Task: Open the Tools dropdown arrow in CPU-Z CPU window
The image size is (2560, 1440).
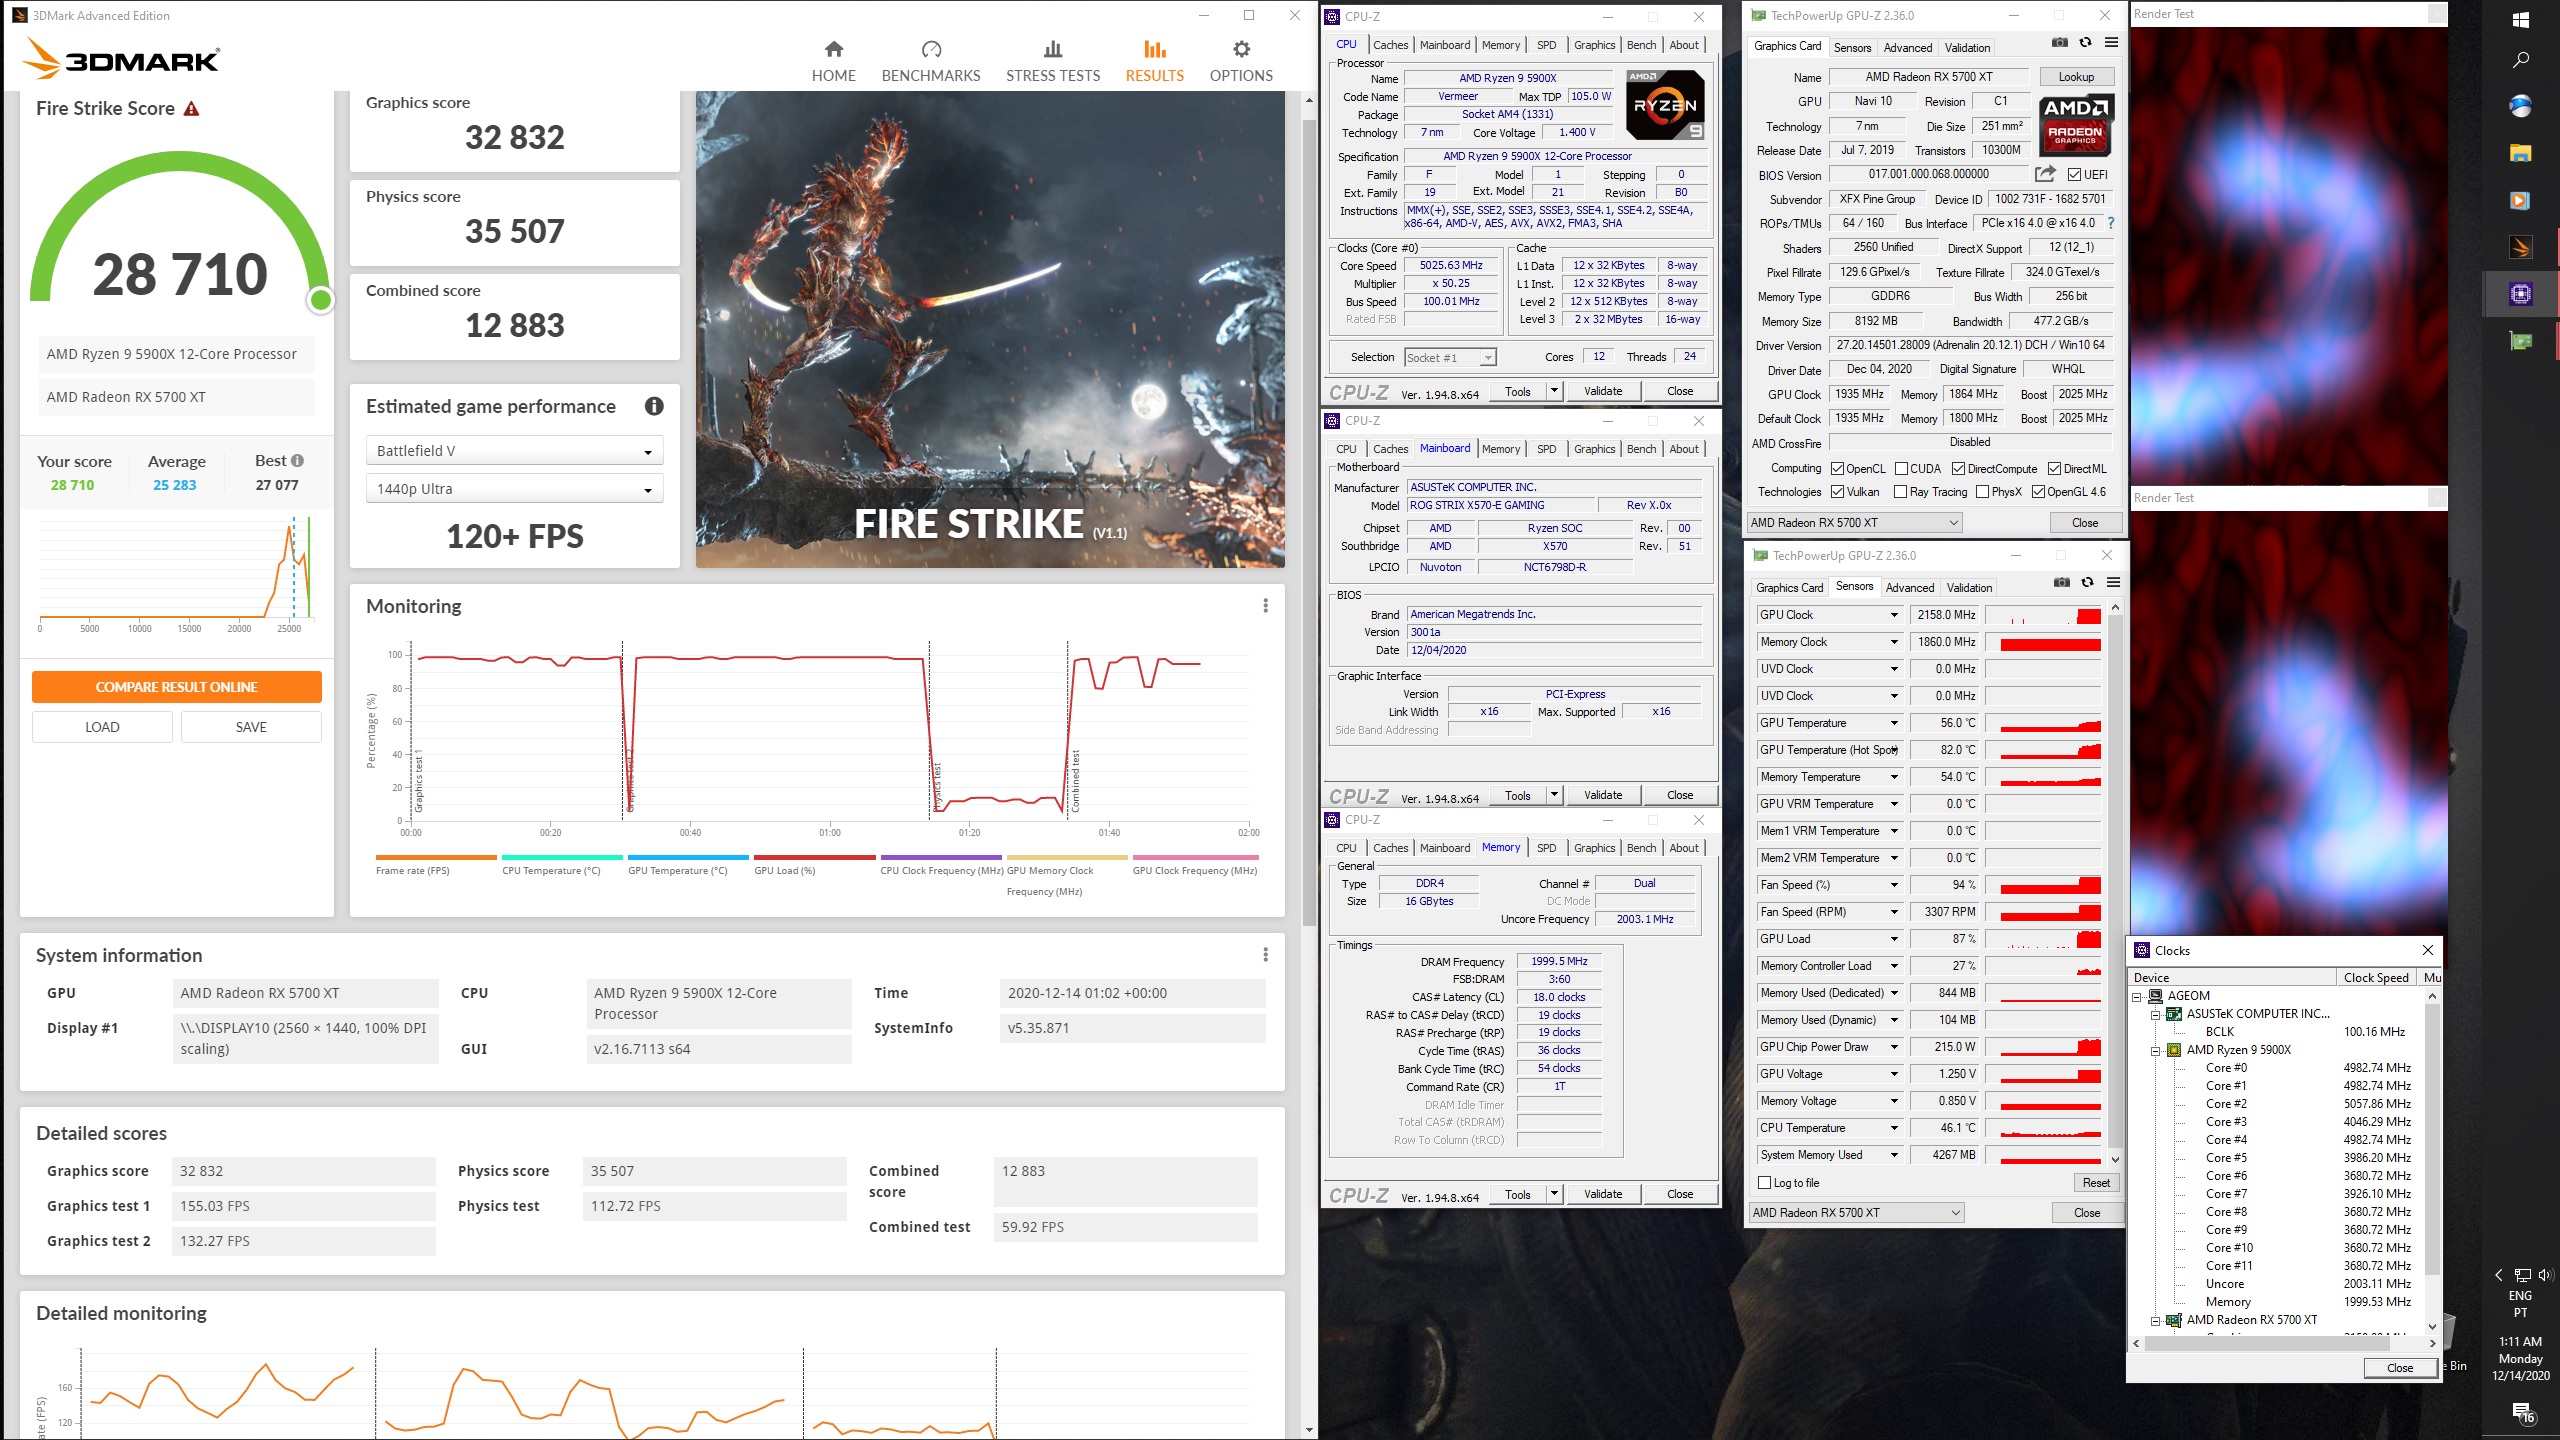Action: (x=1554, y=391)
